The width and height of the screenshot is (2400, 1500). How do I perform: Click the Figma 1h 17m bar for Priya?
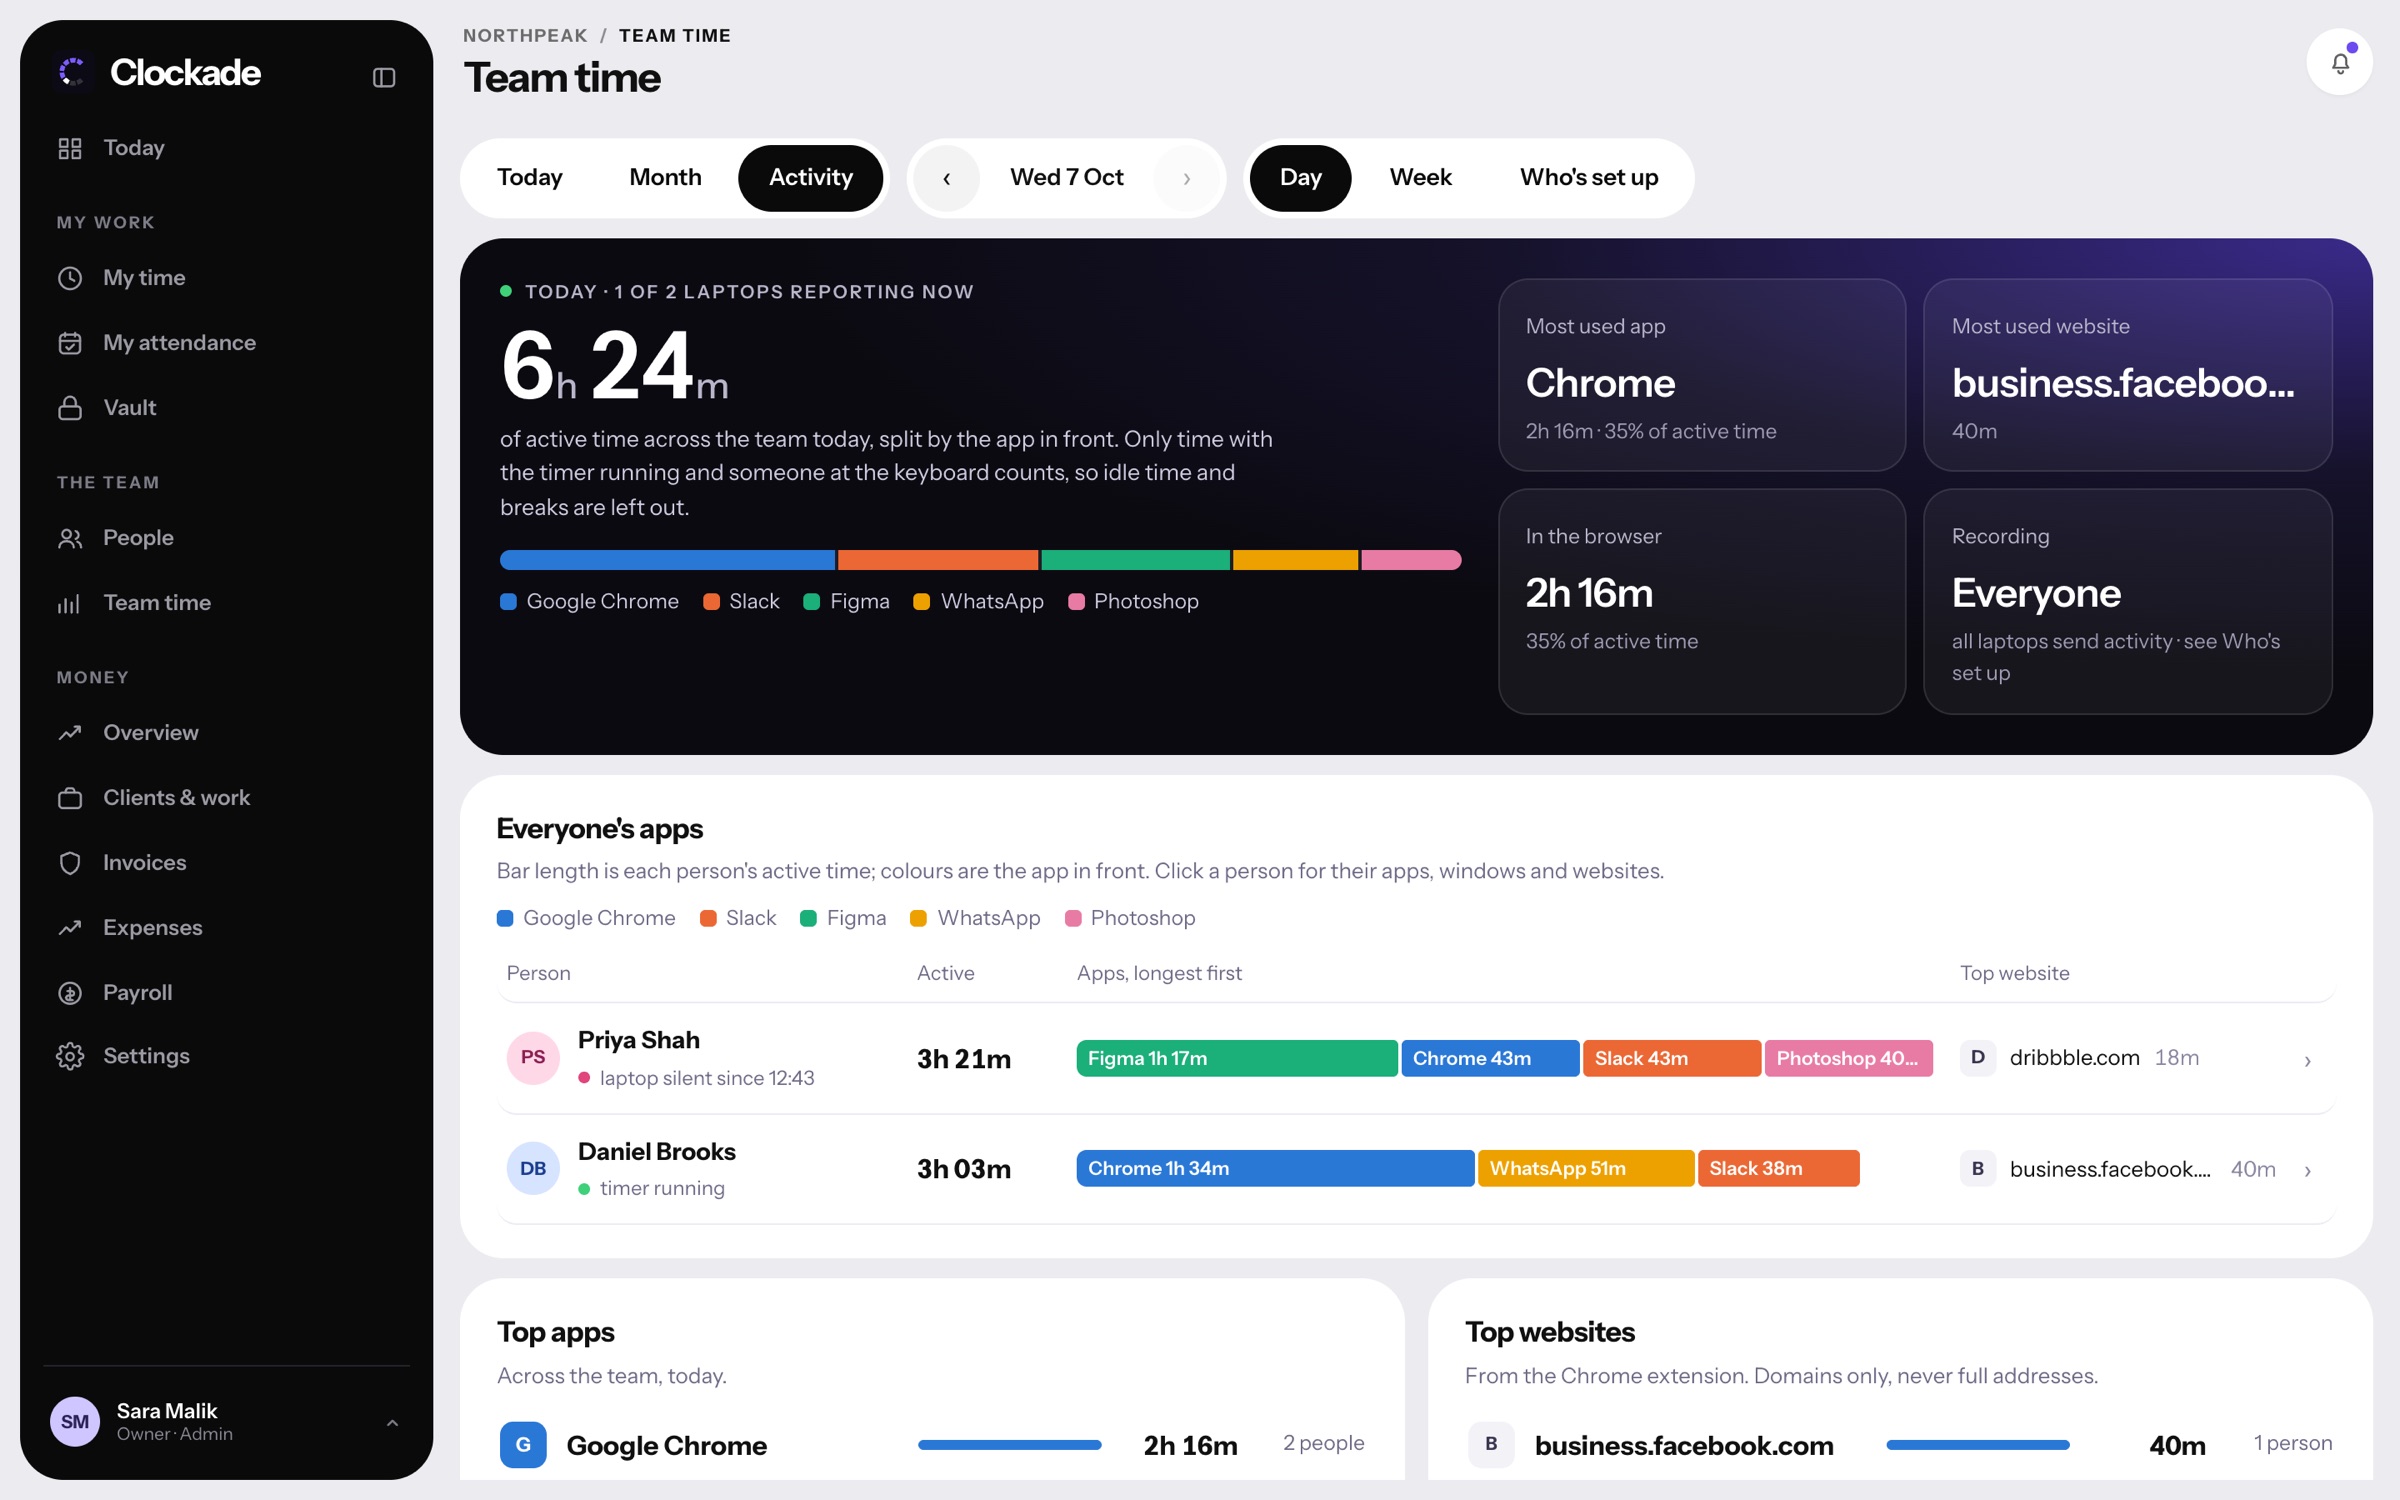(1237, 1058)
